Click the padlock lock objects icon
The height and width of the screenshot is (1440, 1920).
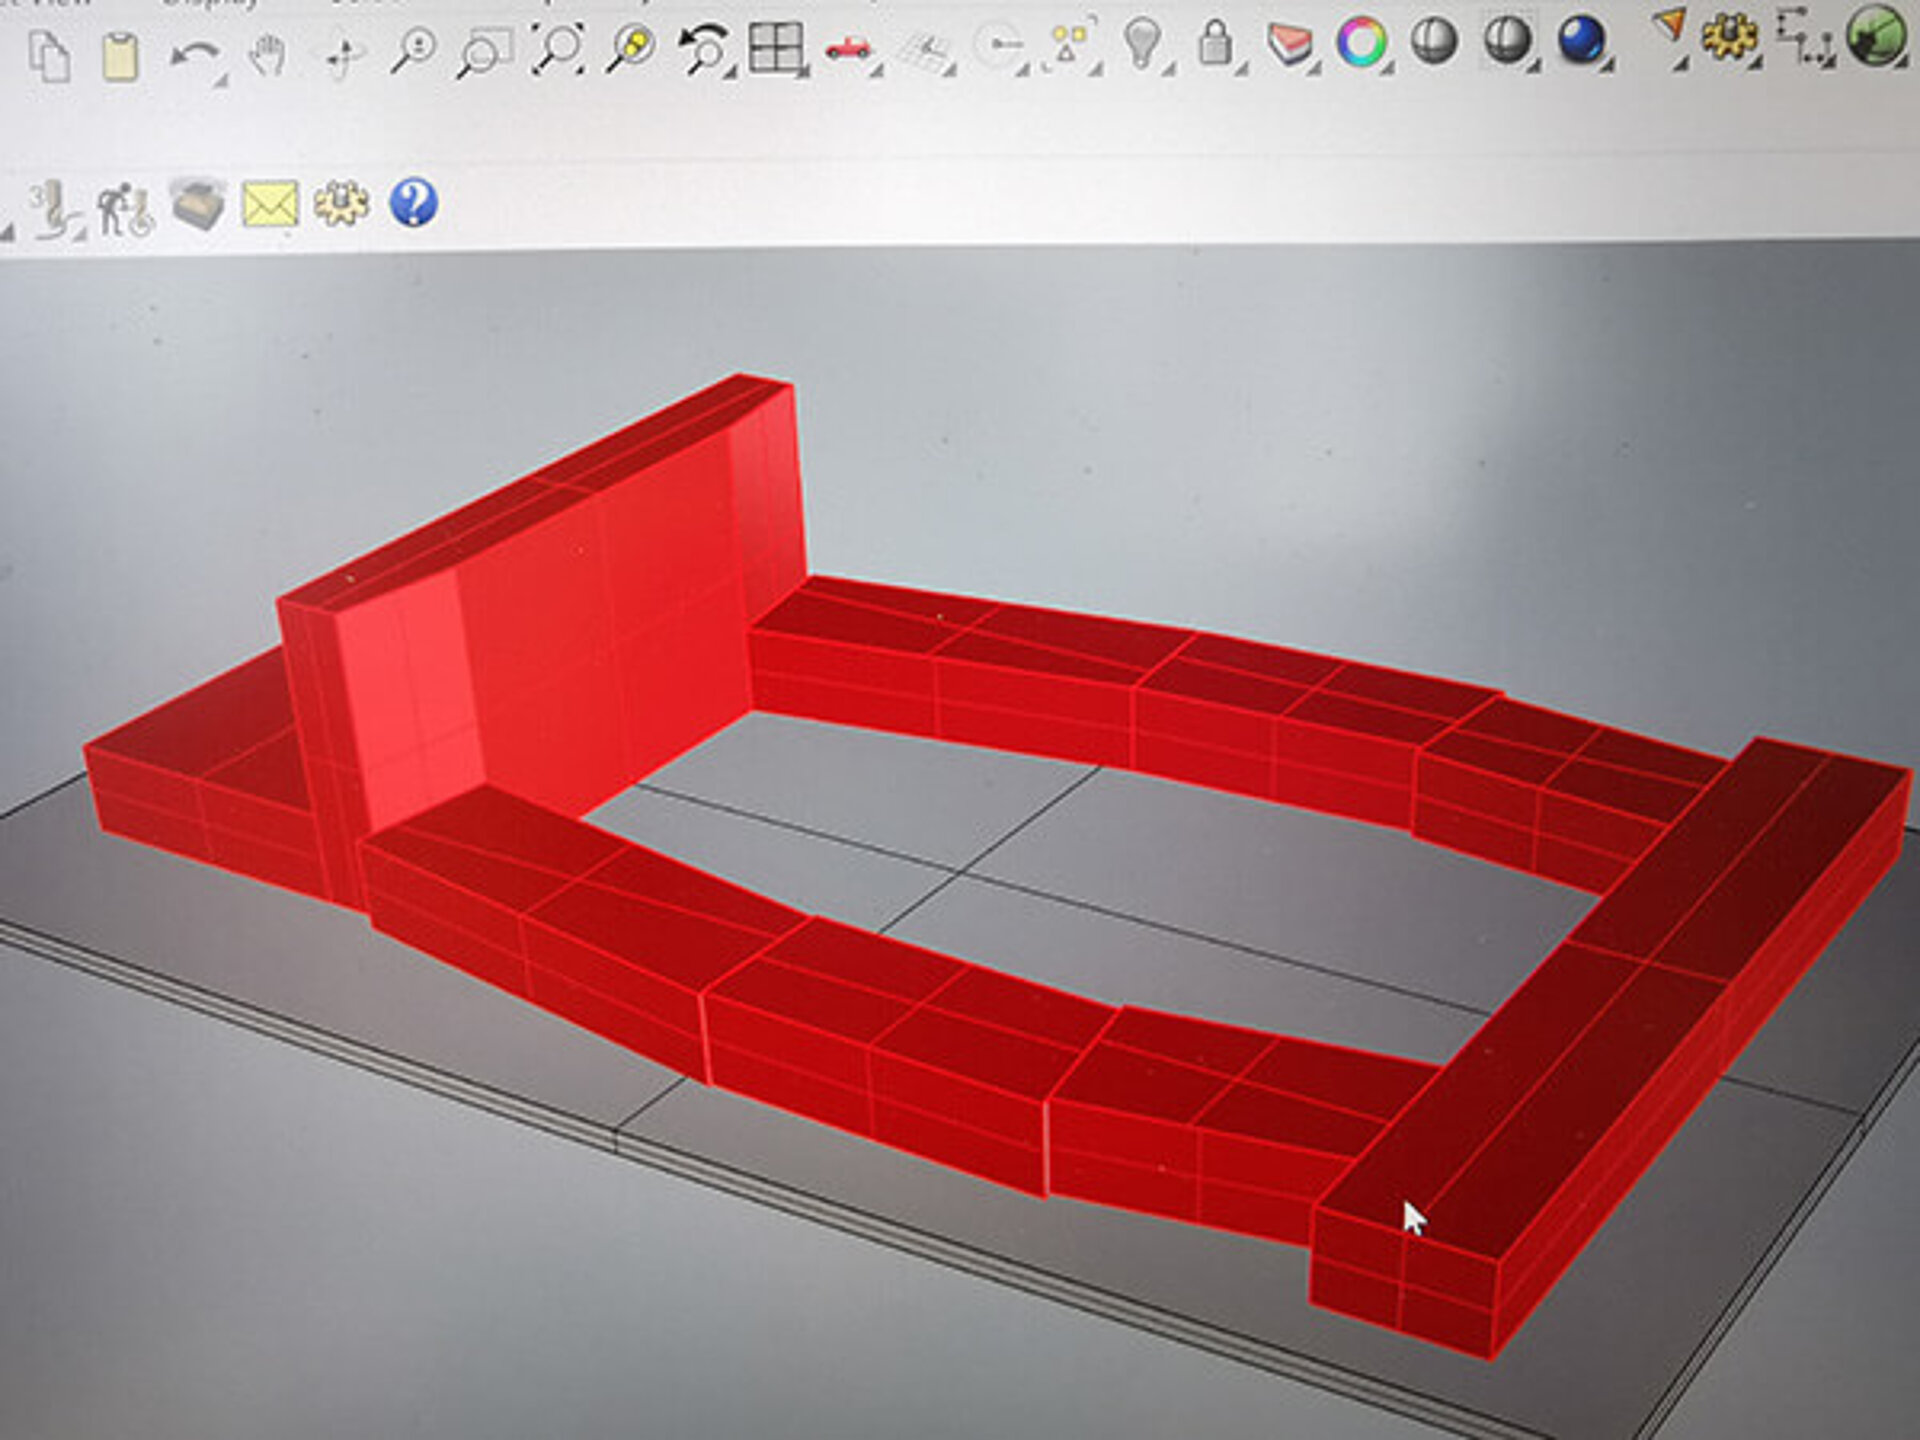(1215, 43)
